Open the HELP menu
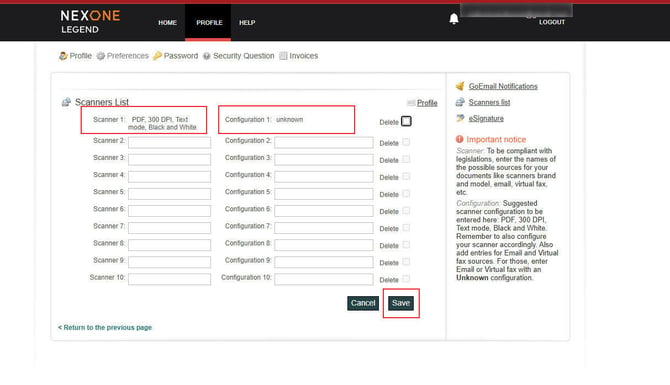This screenshot has width=670, height=385. point(247,23)
